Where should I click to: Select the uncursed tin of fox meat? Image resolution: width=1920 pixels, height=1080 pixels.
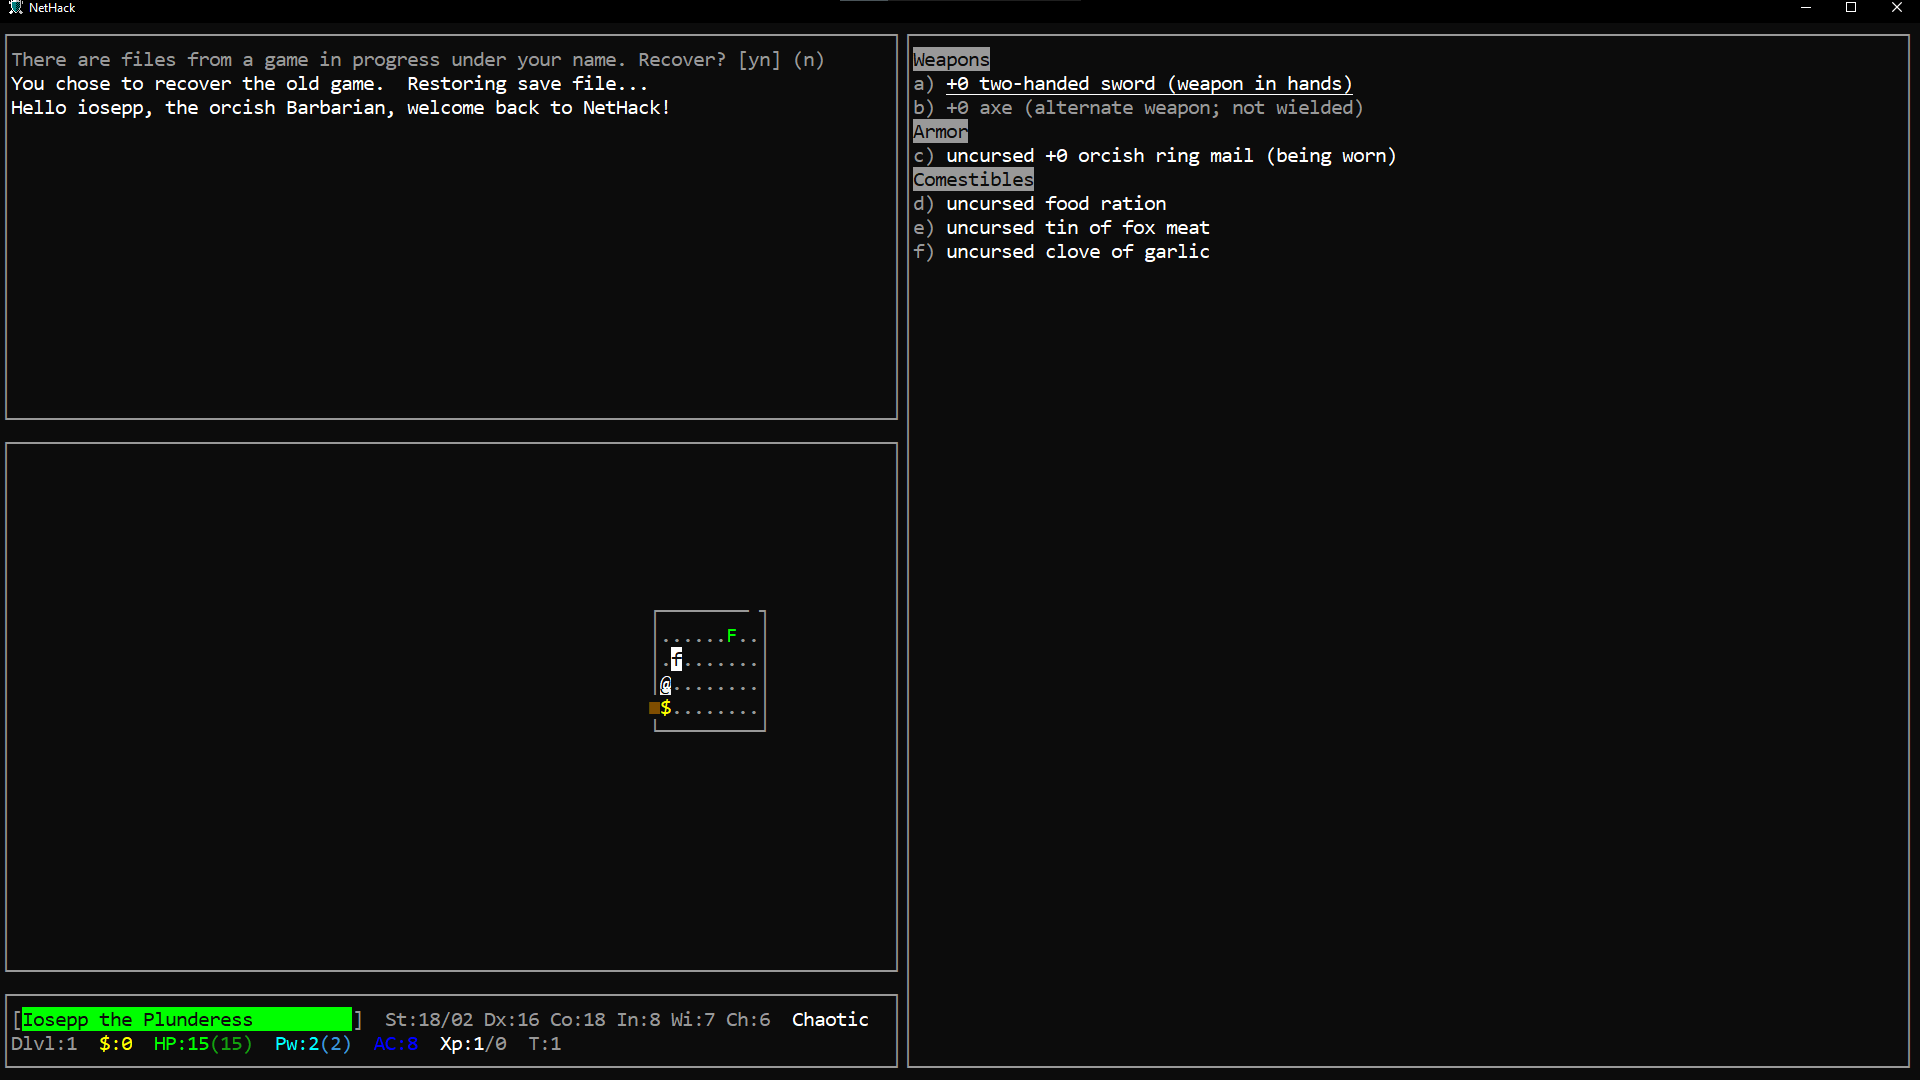click(1062, 228)
